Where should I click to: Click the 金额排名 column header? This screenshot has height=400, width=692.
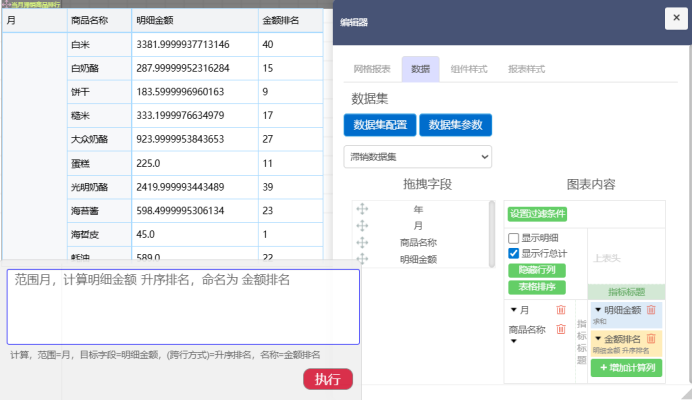[x=291, y=20]
